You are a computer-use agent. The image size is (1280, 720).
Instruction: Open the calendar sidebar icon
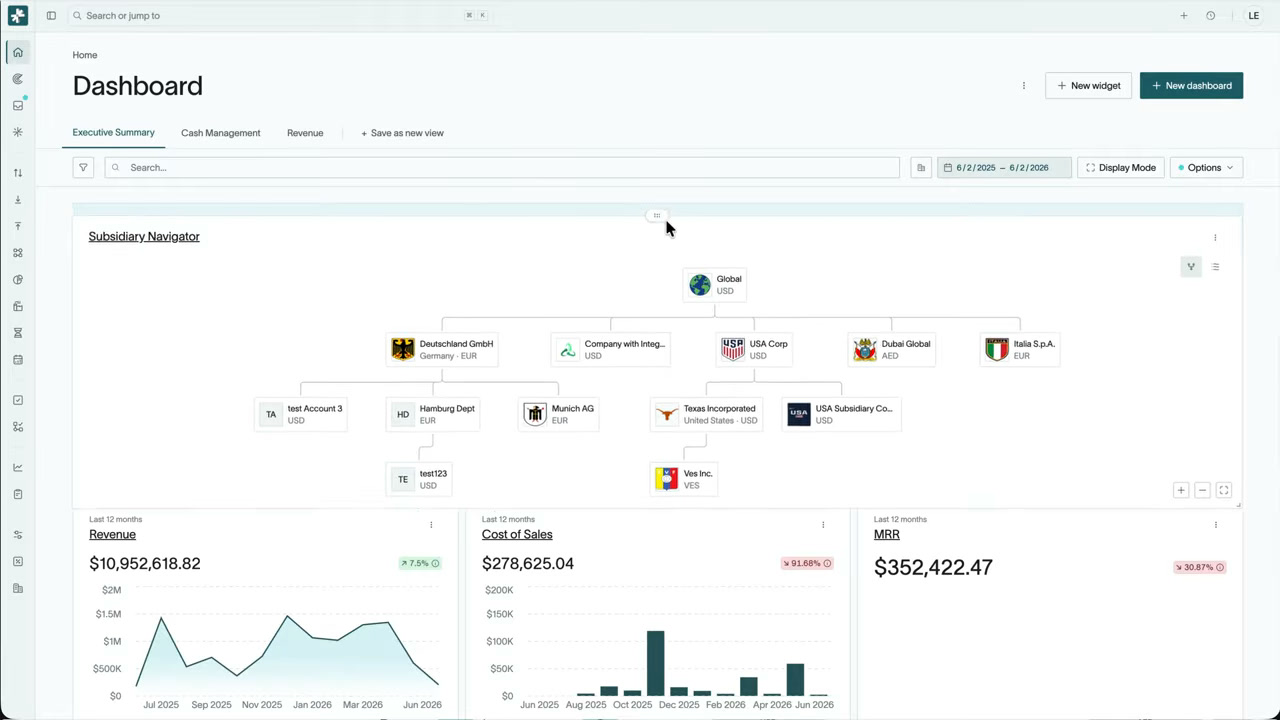(x=18, y=360)
